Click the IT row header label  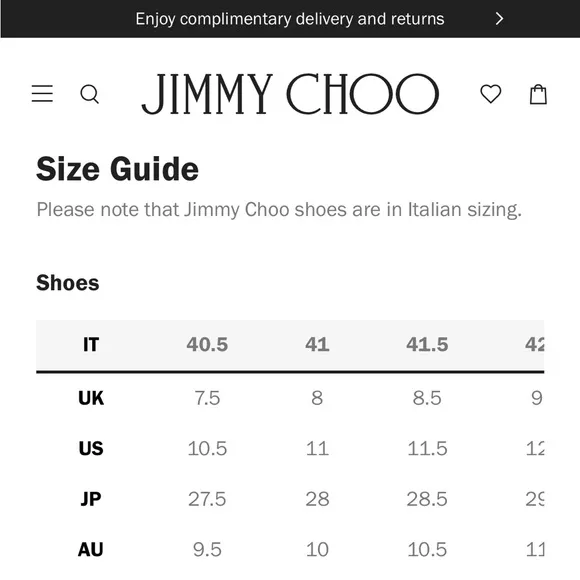pos(91,344)
